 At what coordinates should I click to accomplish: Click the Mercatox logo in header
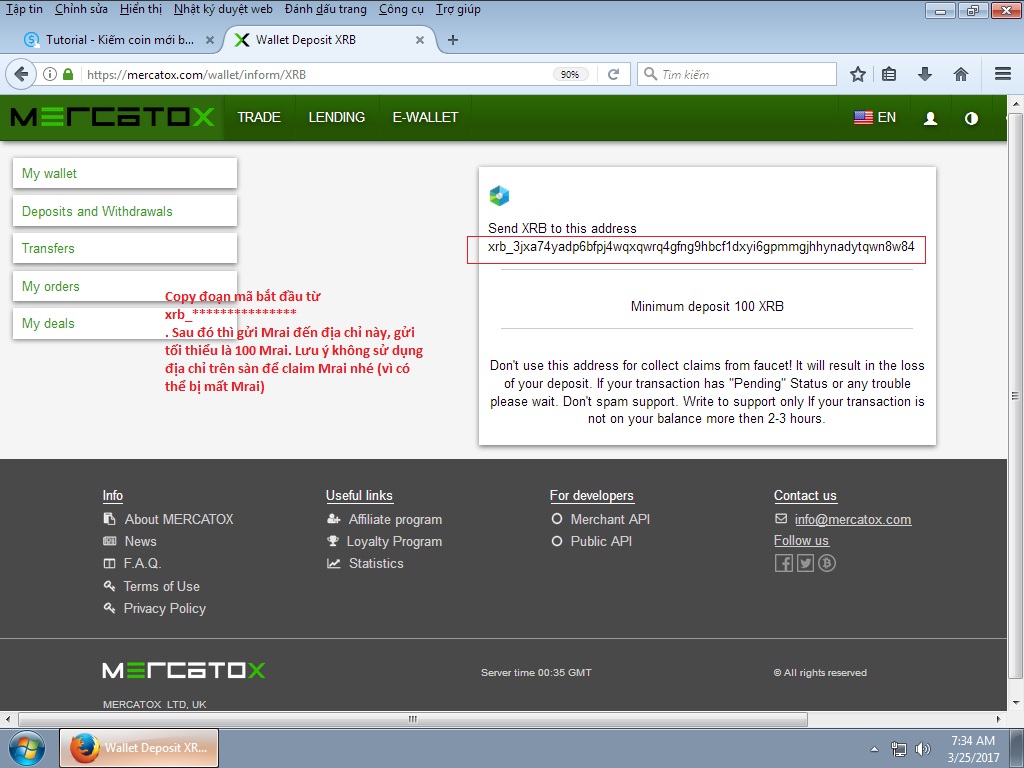point(112,118)
